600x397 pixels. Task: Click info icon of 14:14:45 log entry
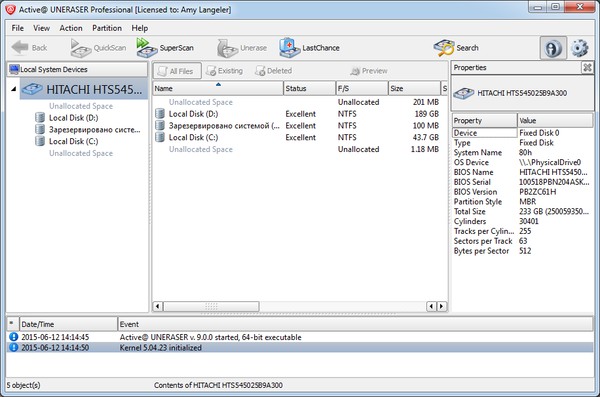pos(13,337)
